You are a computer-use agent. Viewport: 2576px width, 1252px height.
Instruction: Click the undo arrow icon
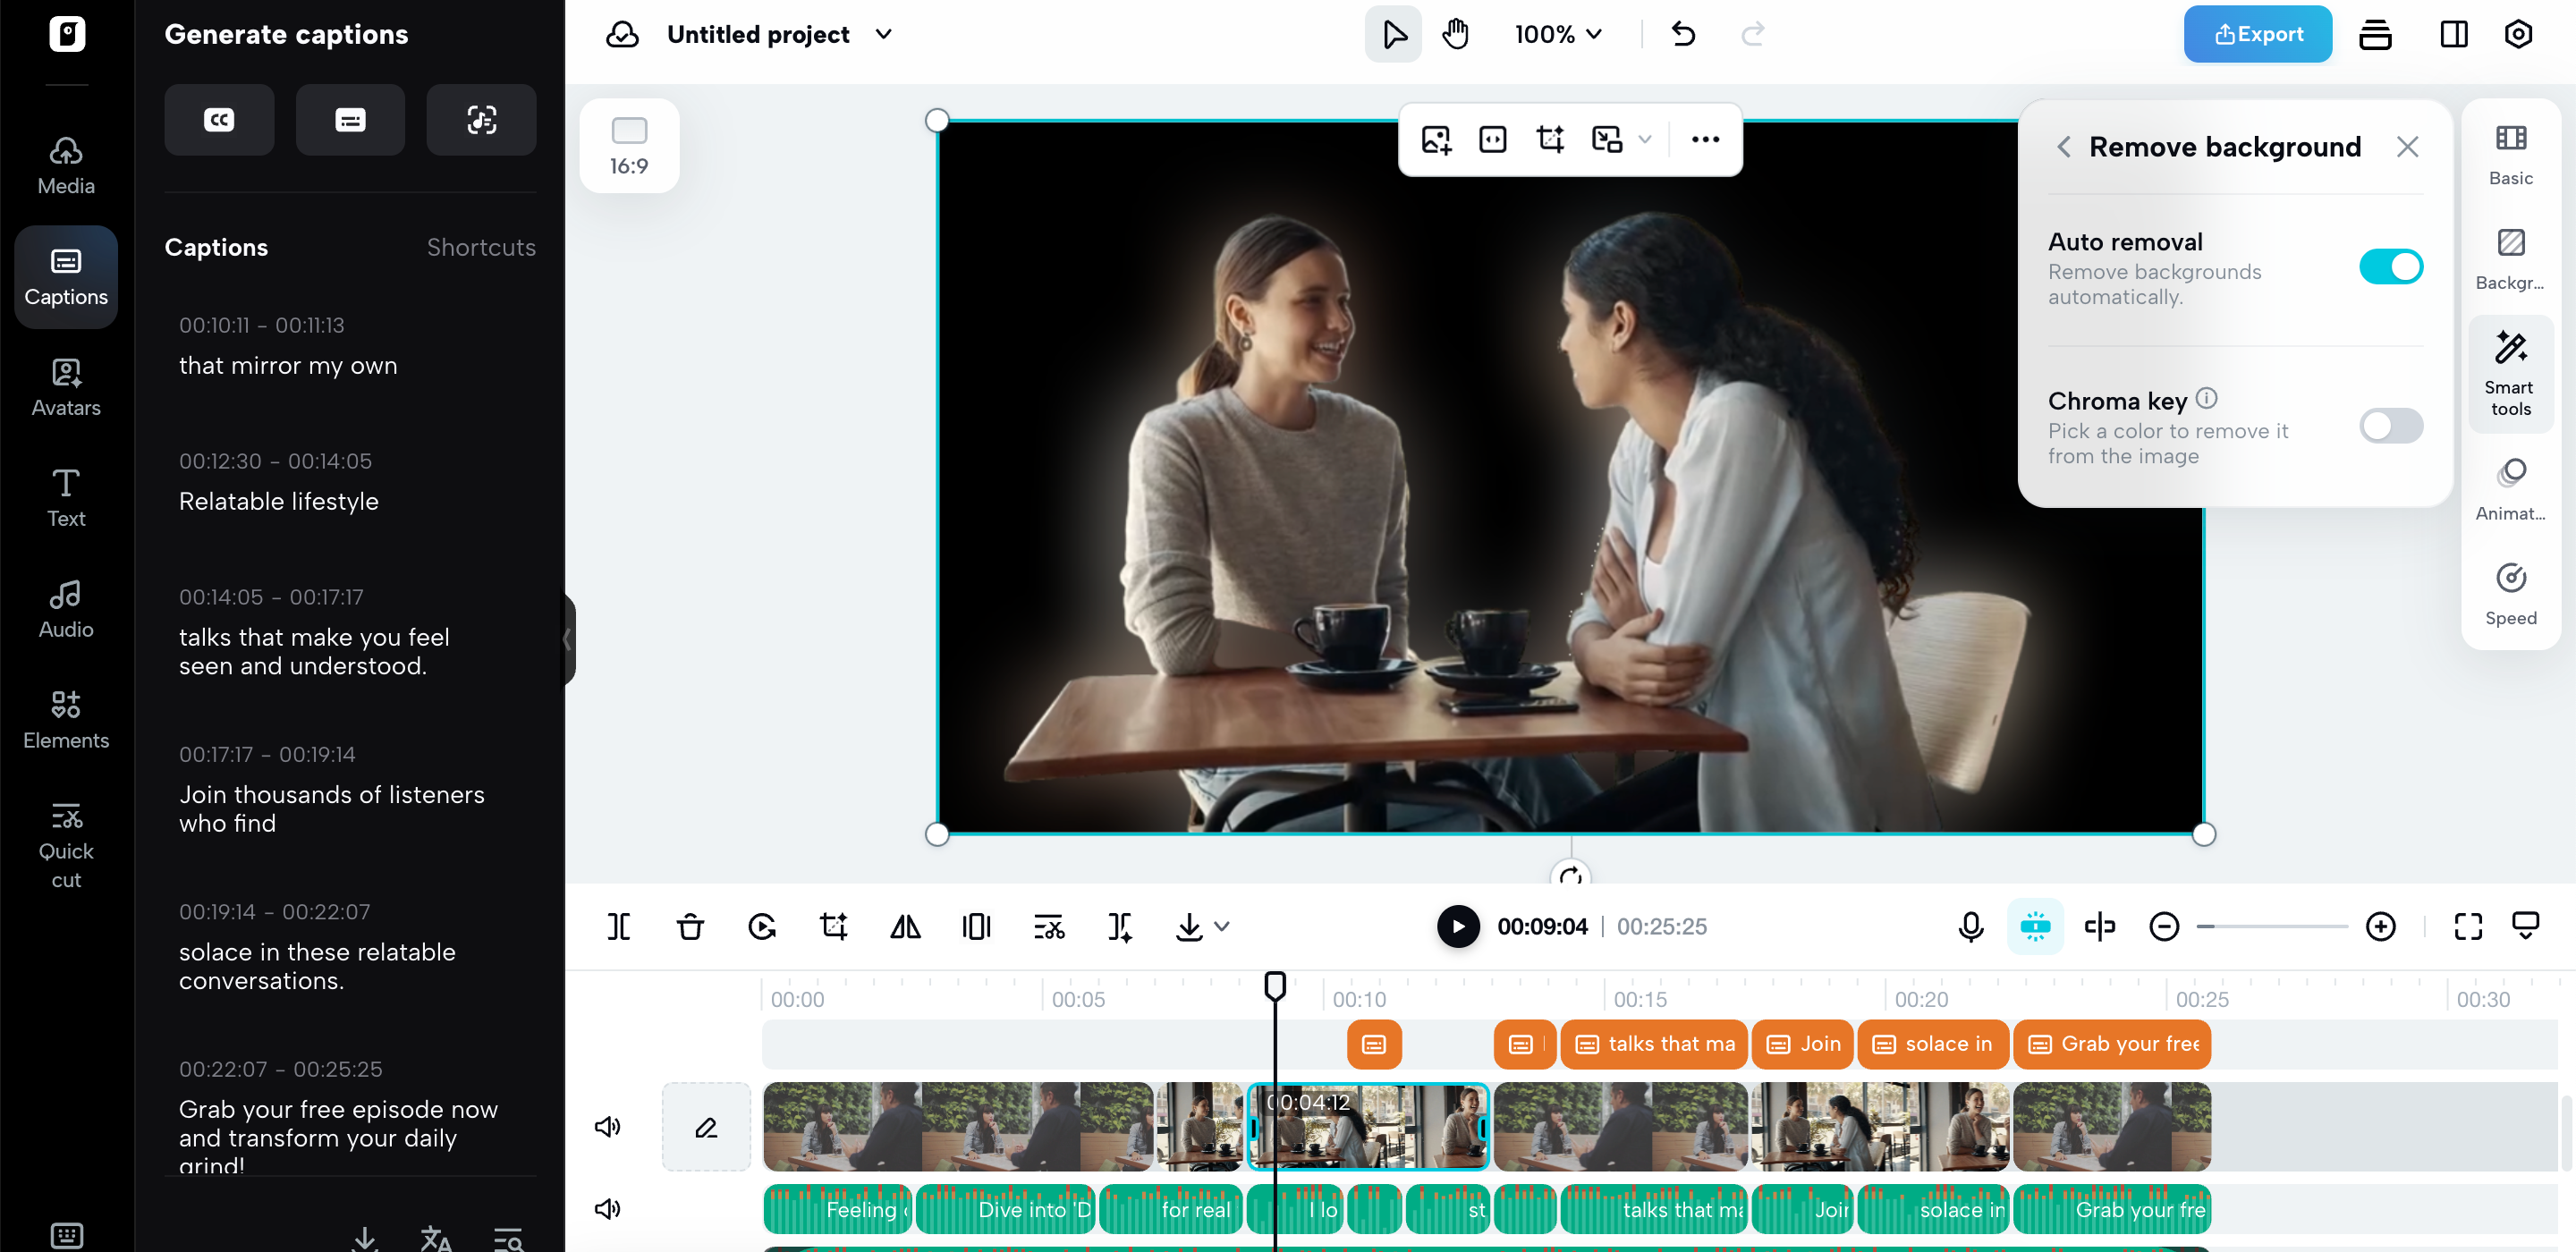click(1683, 34)
